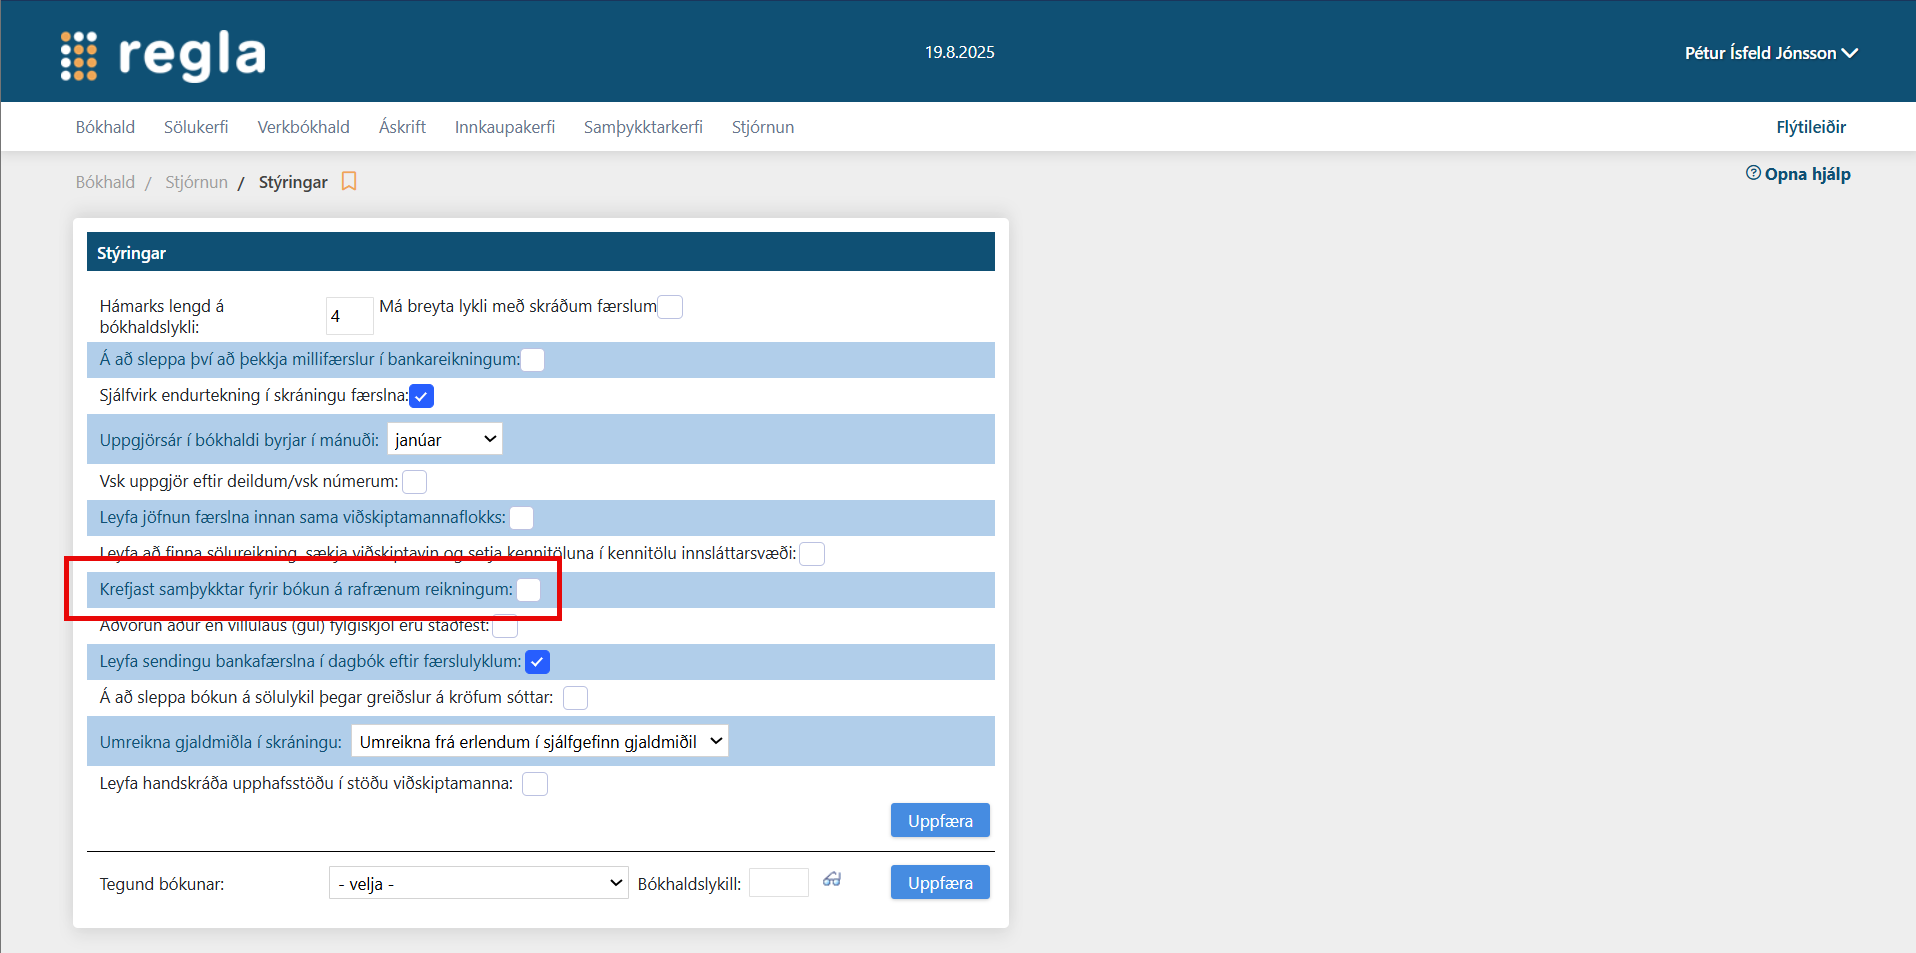1916x953 pixels.
Task: Tick 'Má breyta lykli með skráðum færslum'
Action: coord(670,307)
